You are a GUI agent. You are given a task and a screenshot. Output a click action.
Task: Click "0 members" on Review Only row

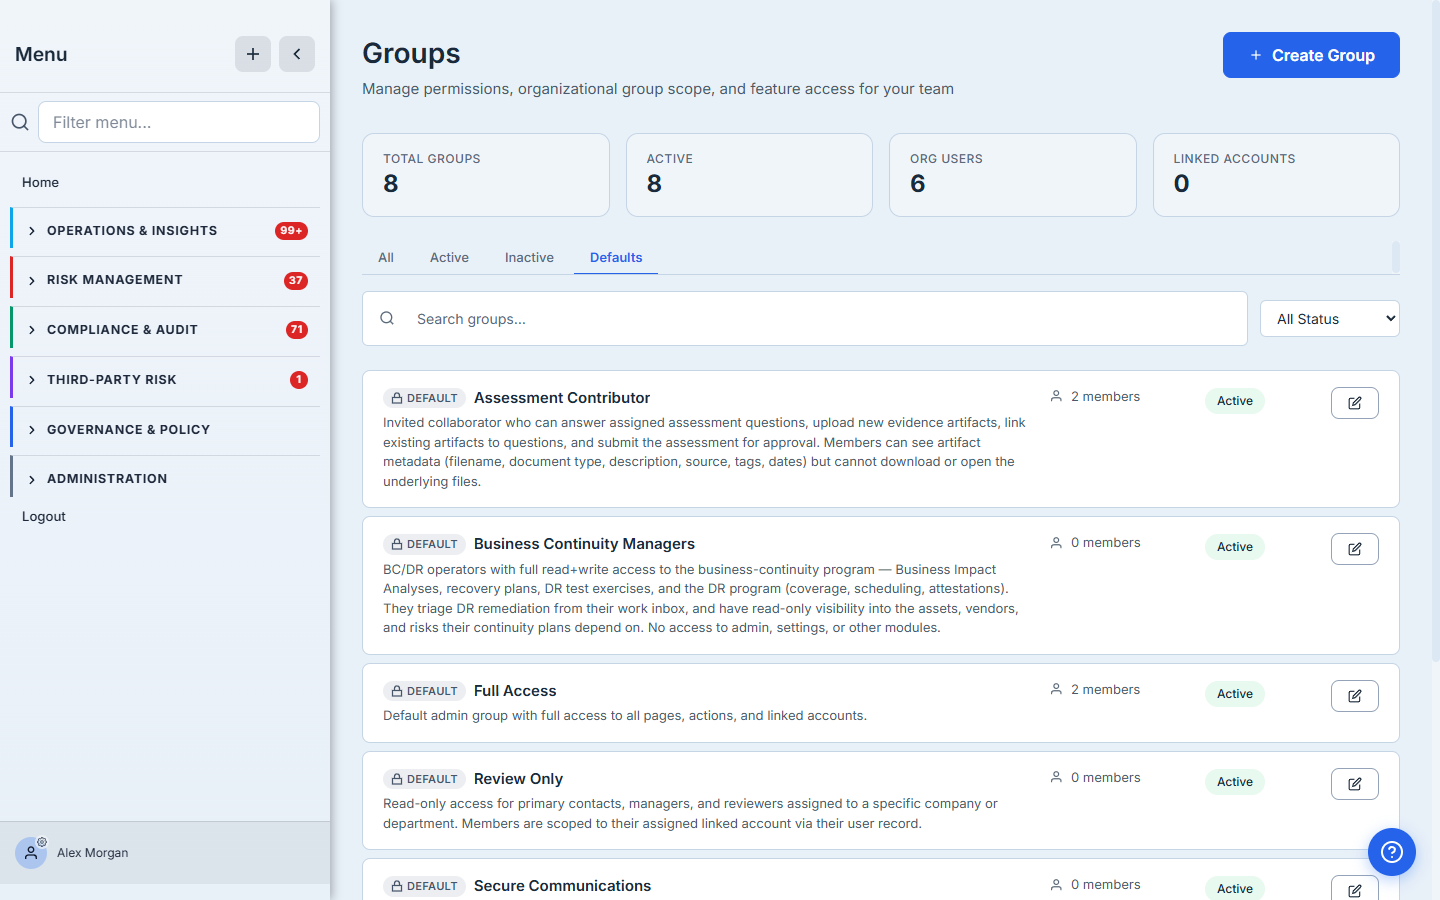pyautogui.click(x=1105, y=777)
